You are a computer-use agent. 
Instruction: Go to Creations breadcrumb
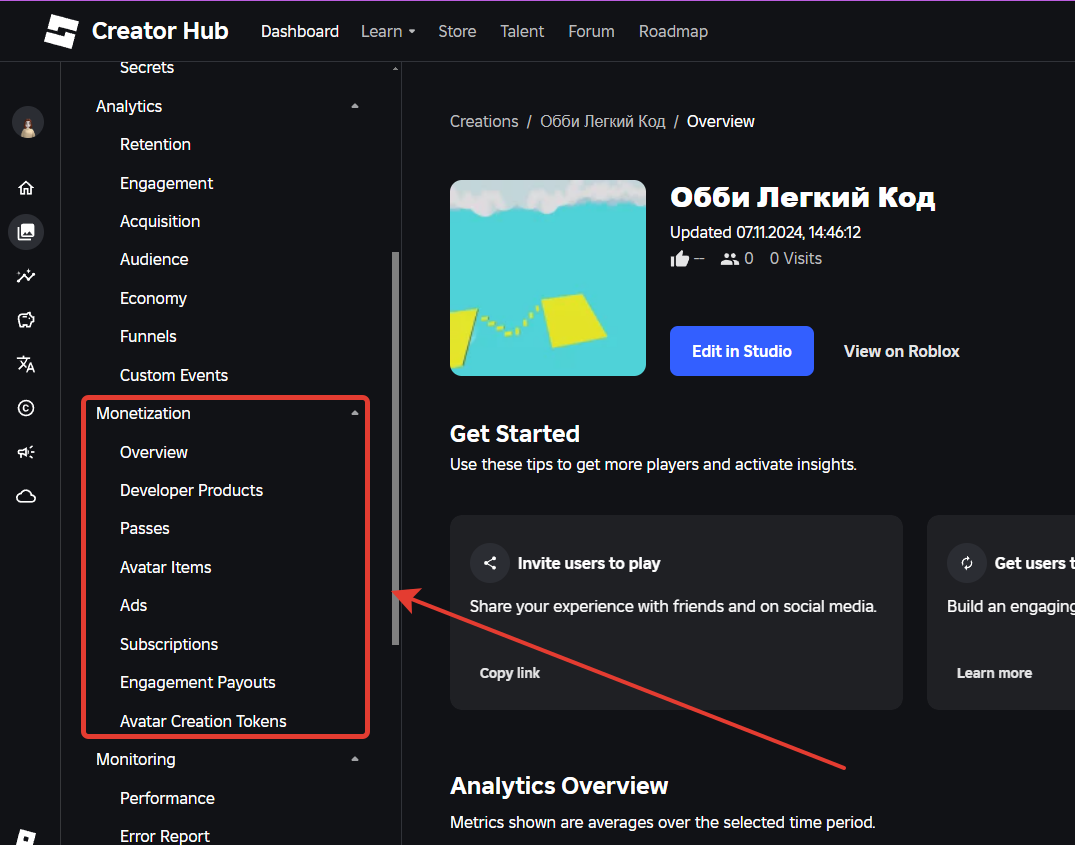(x=484, y=121)
